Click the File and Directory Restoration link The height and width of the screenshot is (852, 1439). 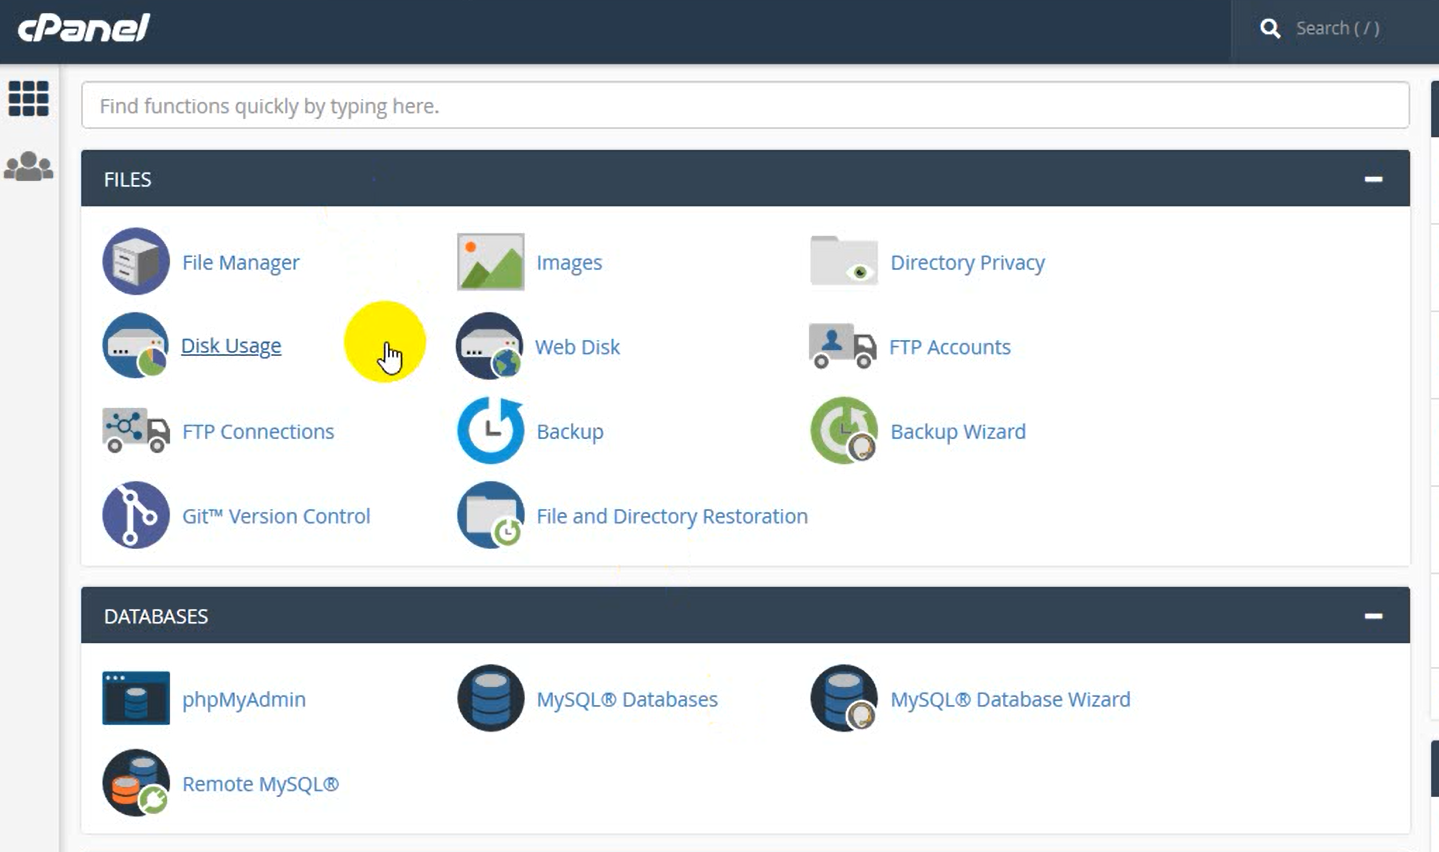point(671,517)
